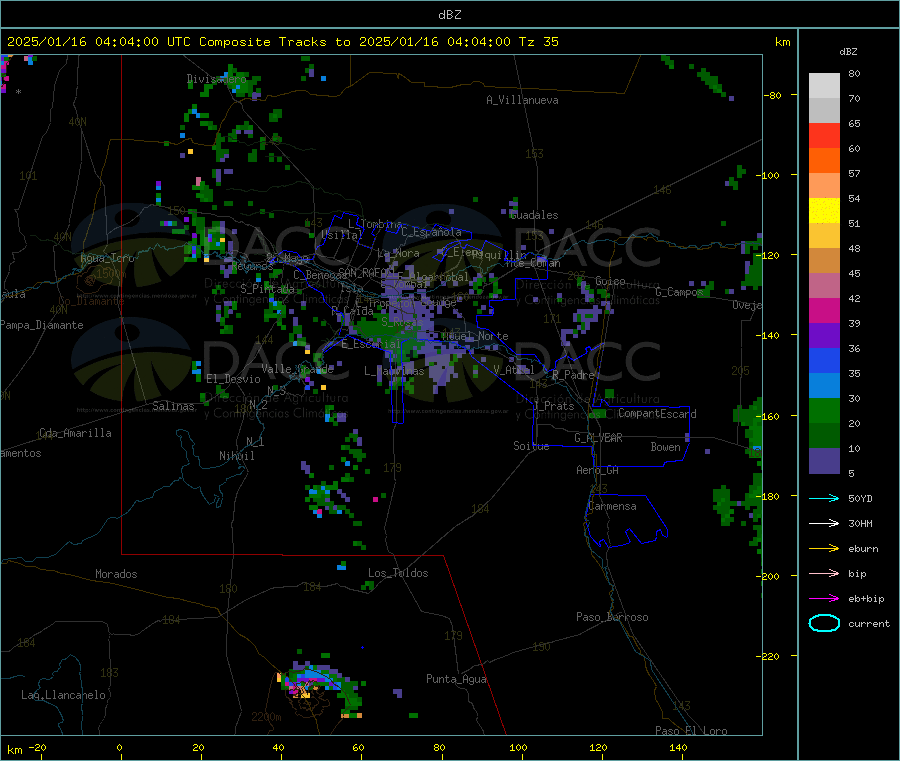Viewport: 900px width, 761px height.
Task: Click the bip pink arrow legend icon
Action: pyautogui.click(x=824, y=573)
